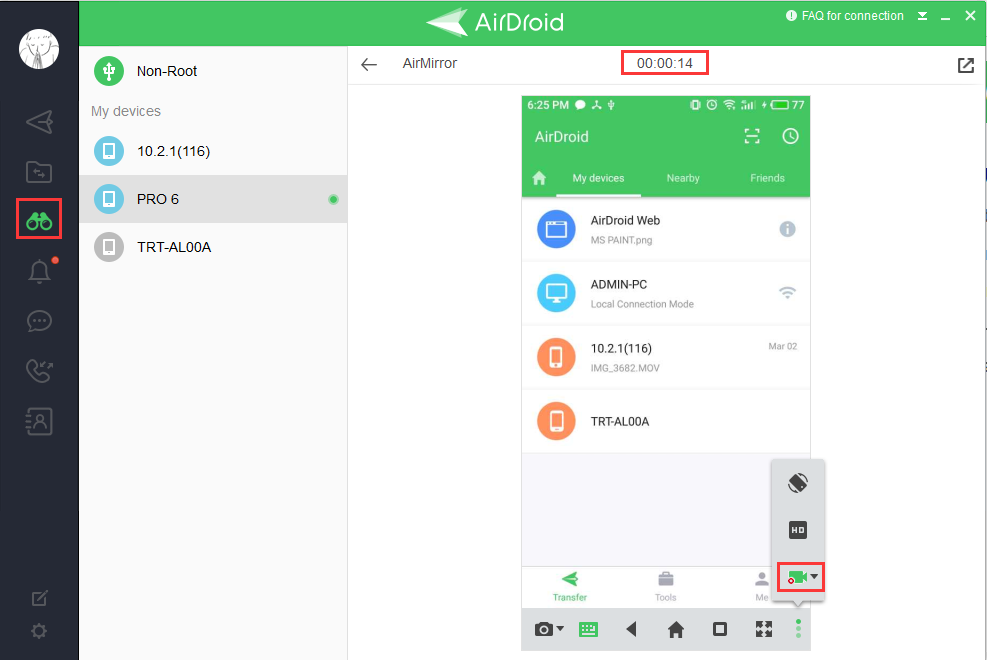Click the screen recording camera button

click(x=797, y=577)
